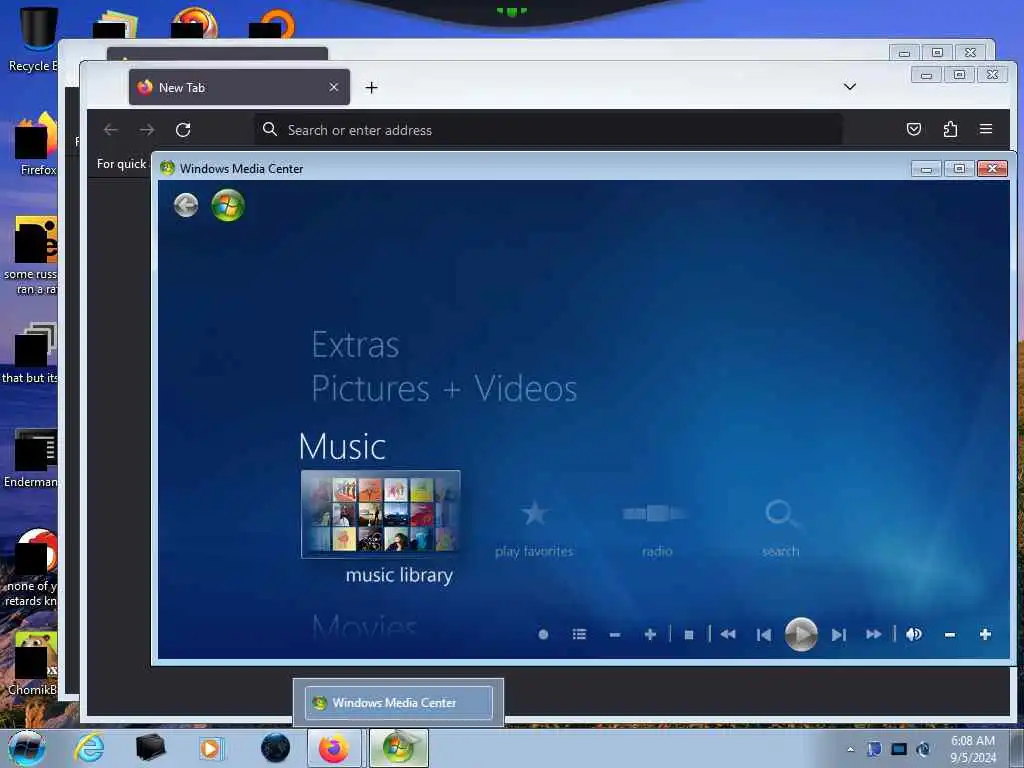The image size is (1024, 768).
Task: Click the rewind button
Action: point(728,634)
